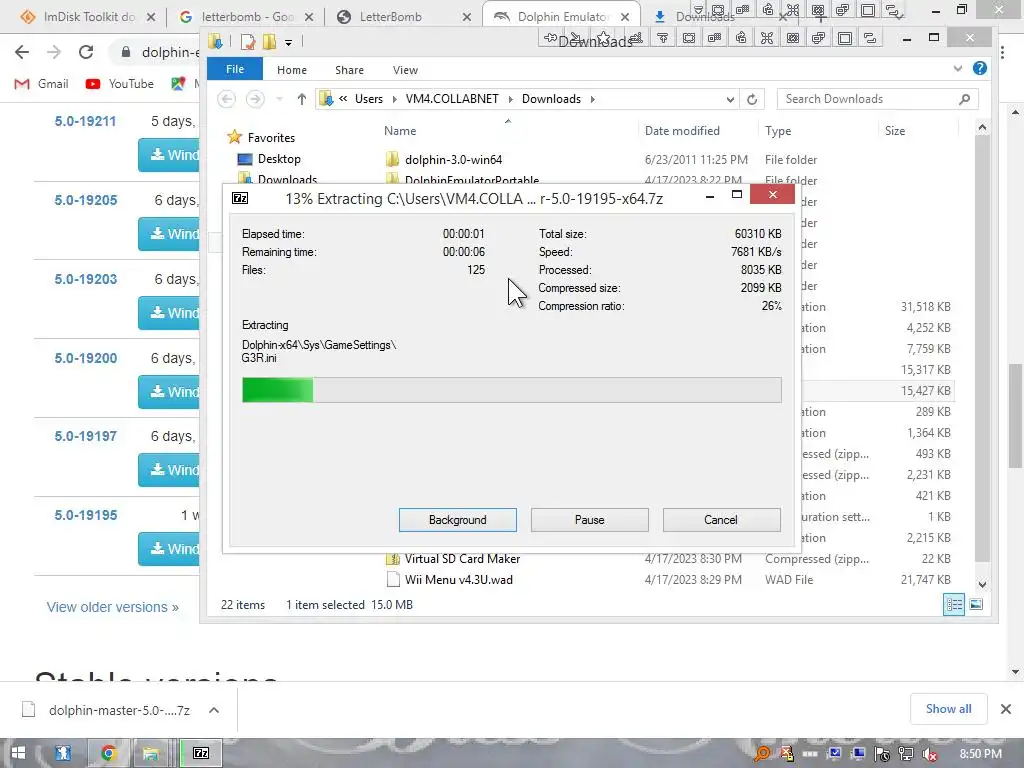Click the green extraction progress bar
The width and height of the screenshot is (1024, 768).
click(278, 390)
